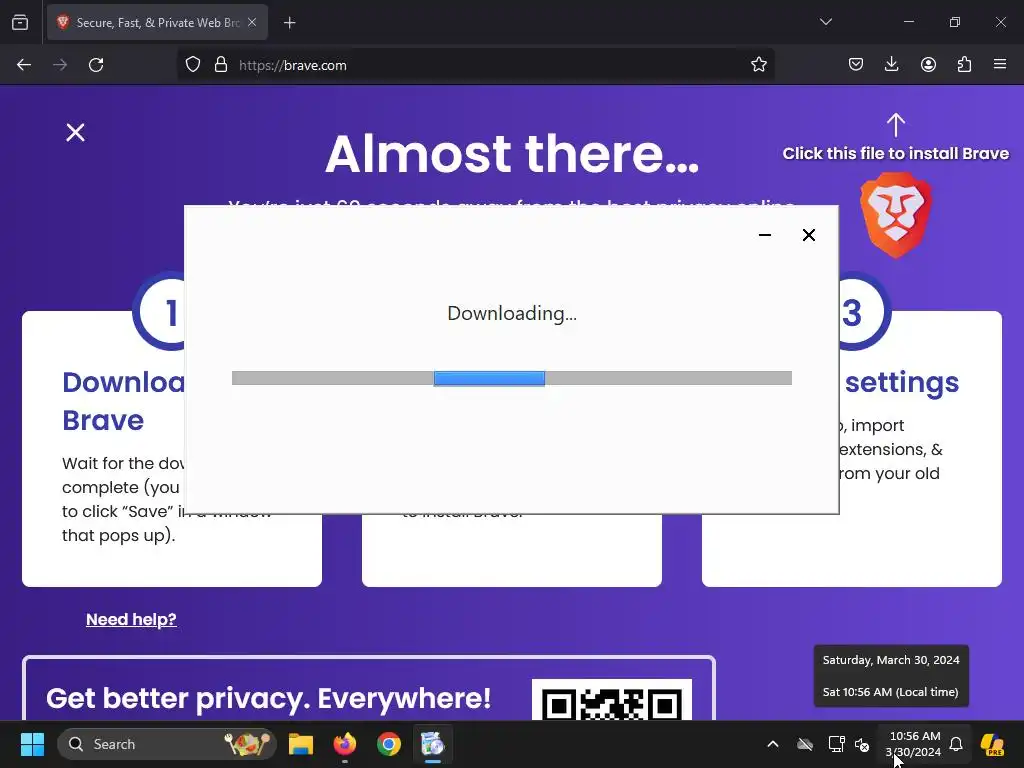Viewport: 1024px width, 768px height.
Task: Click the OneDrive cloud tray icon
Action: pos(805,744)
